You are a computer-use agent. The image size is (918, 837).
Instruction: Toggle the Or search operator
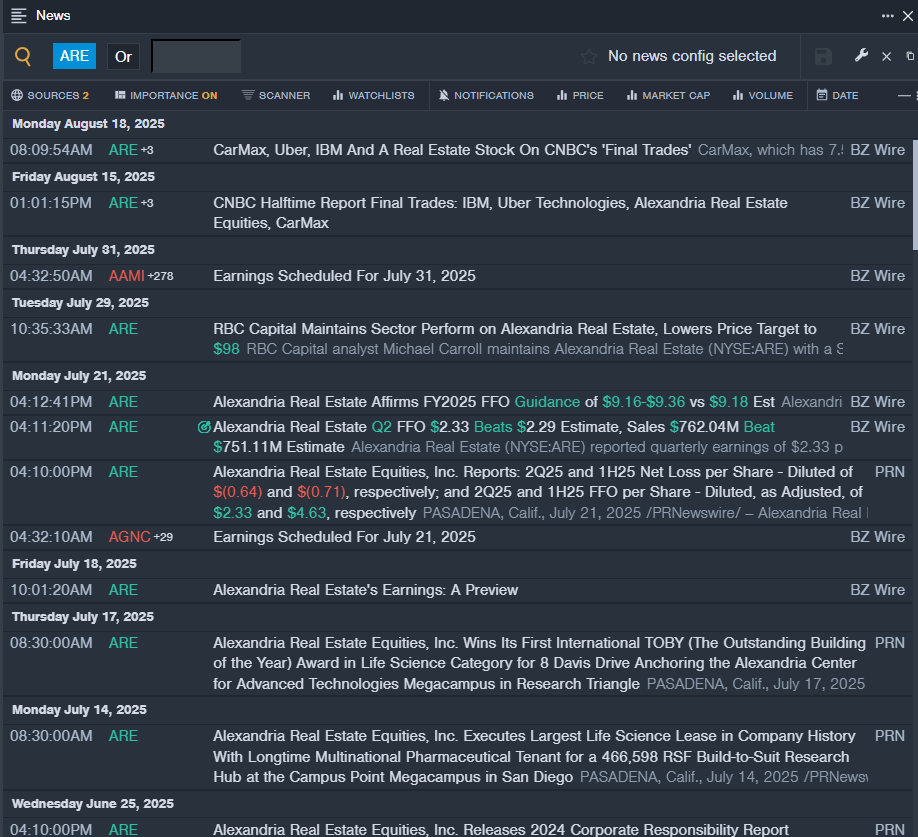click(x=124, y=57)
